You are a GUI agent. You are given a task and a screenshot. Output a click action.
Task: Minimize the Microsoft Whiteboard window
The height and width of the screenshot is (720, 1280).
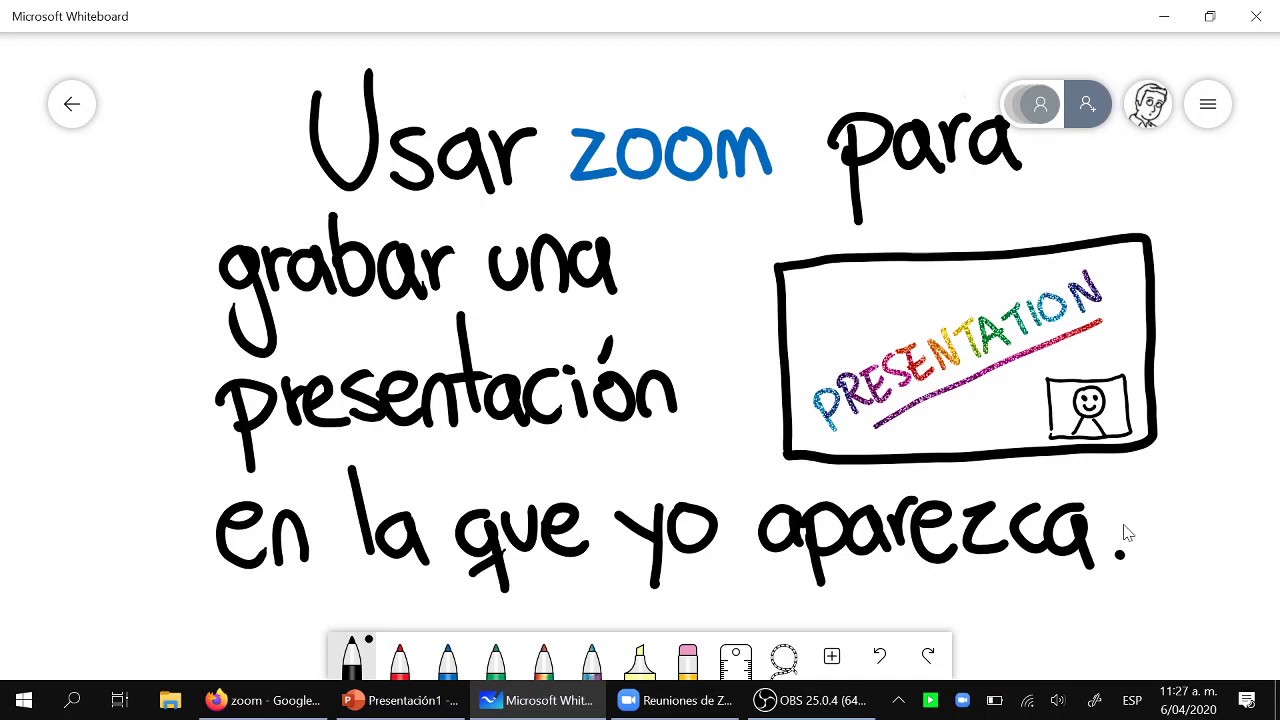click(1164, 16)
